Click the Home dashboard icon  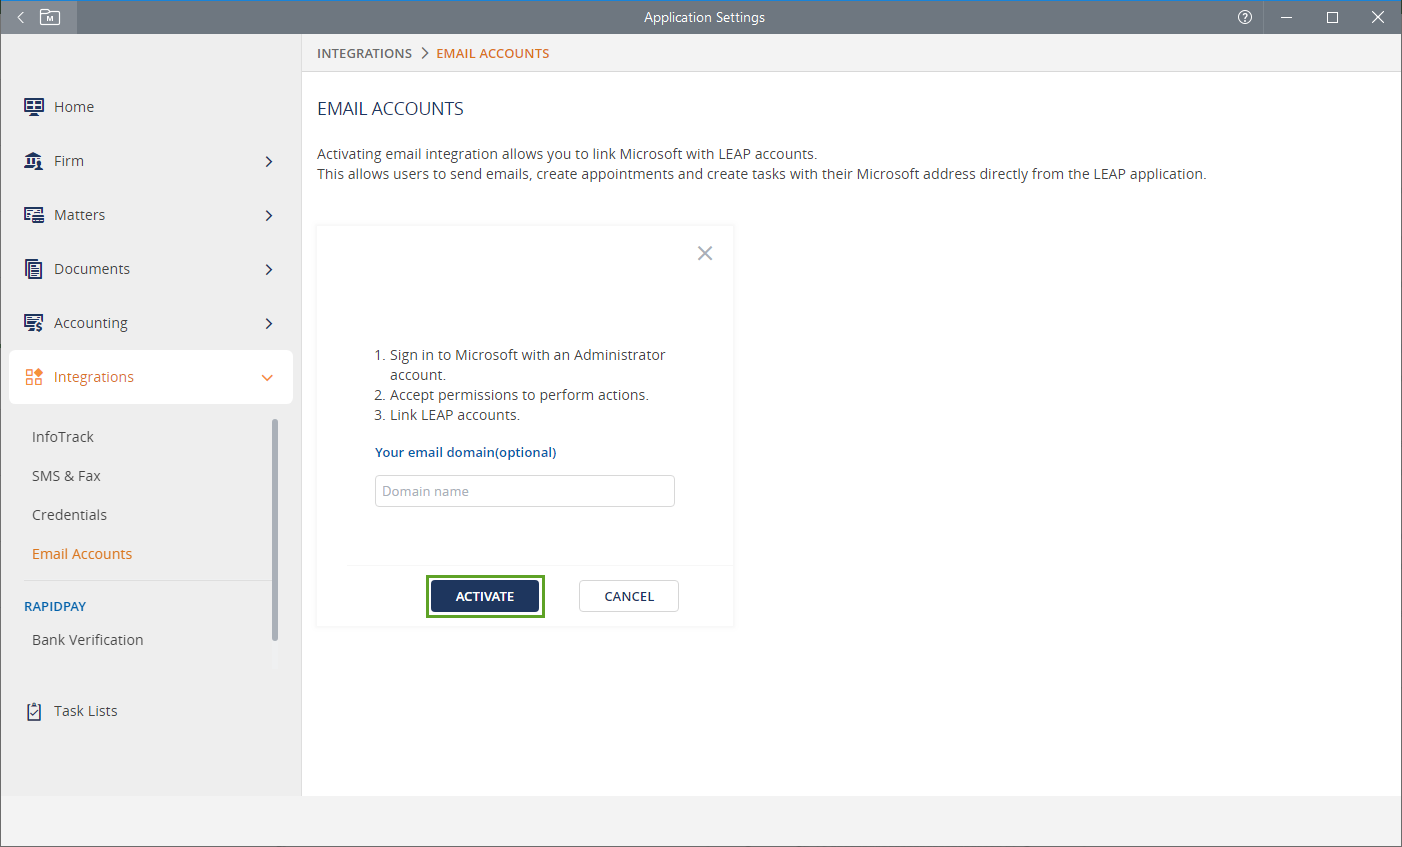[x=34, y=107]
